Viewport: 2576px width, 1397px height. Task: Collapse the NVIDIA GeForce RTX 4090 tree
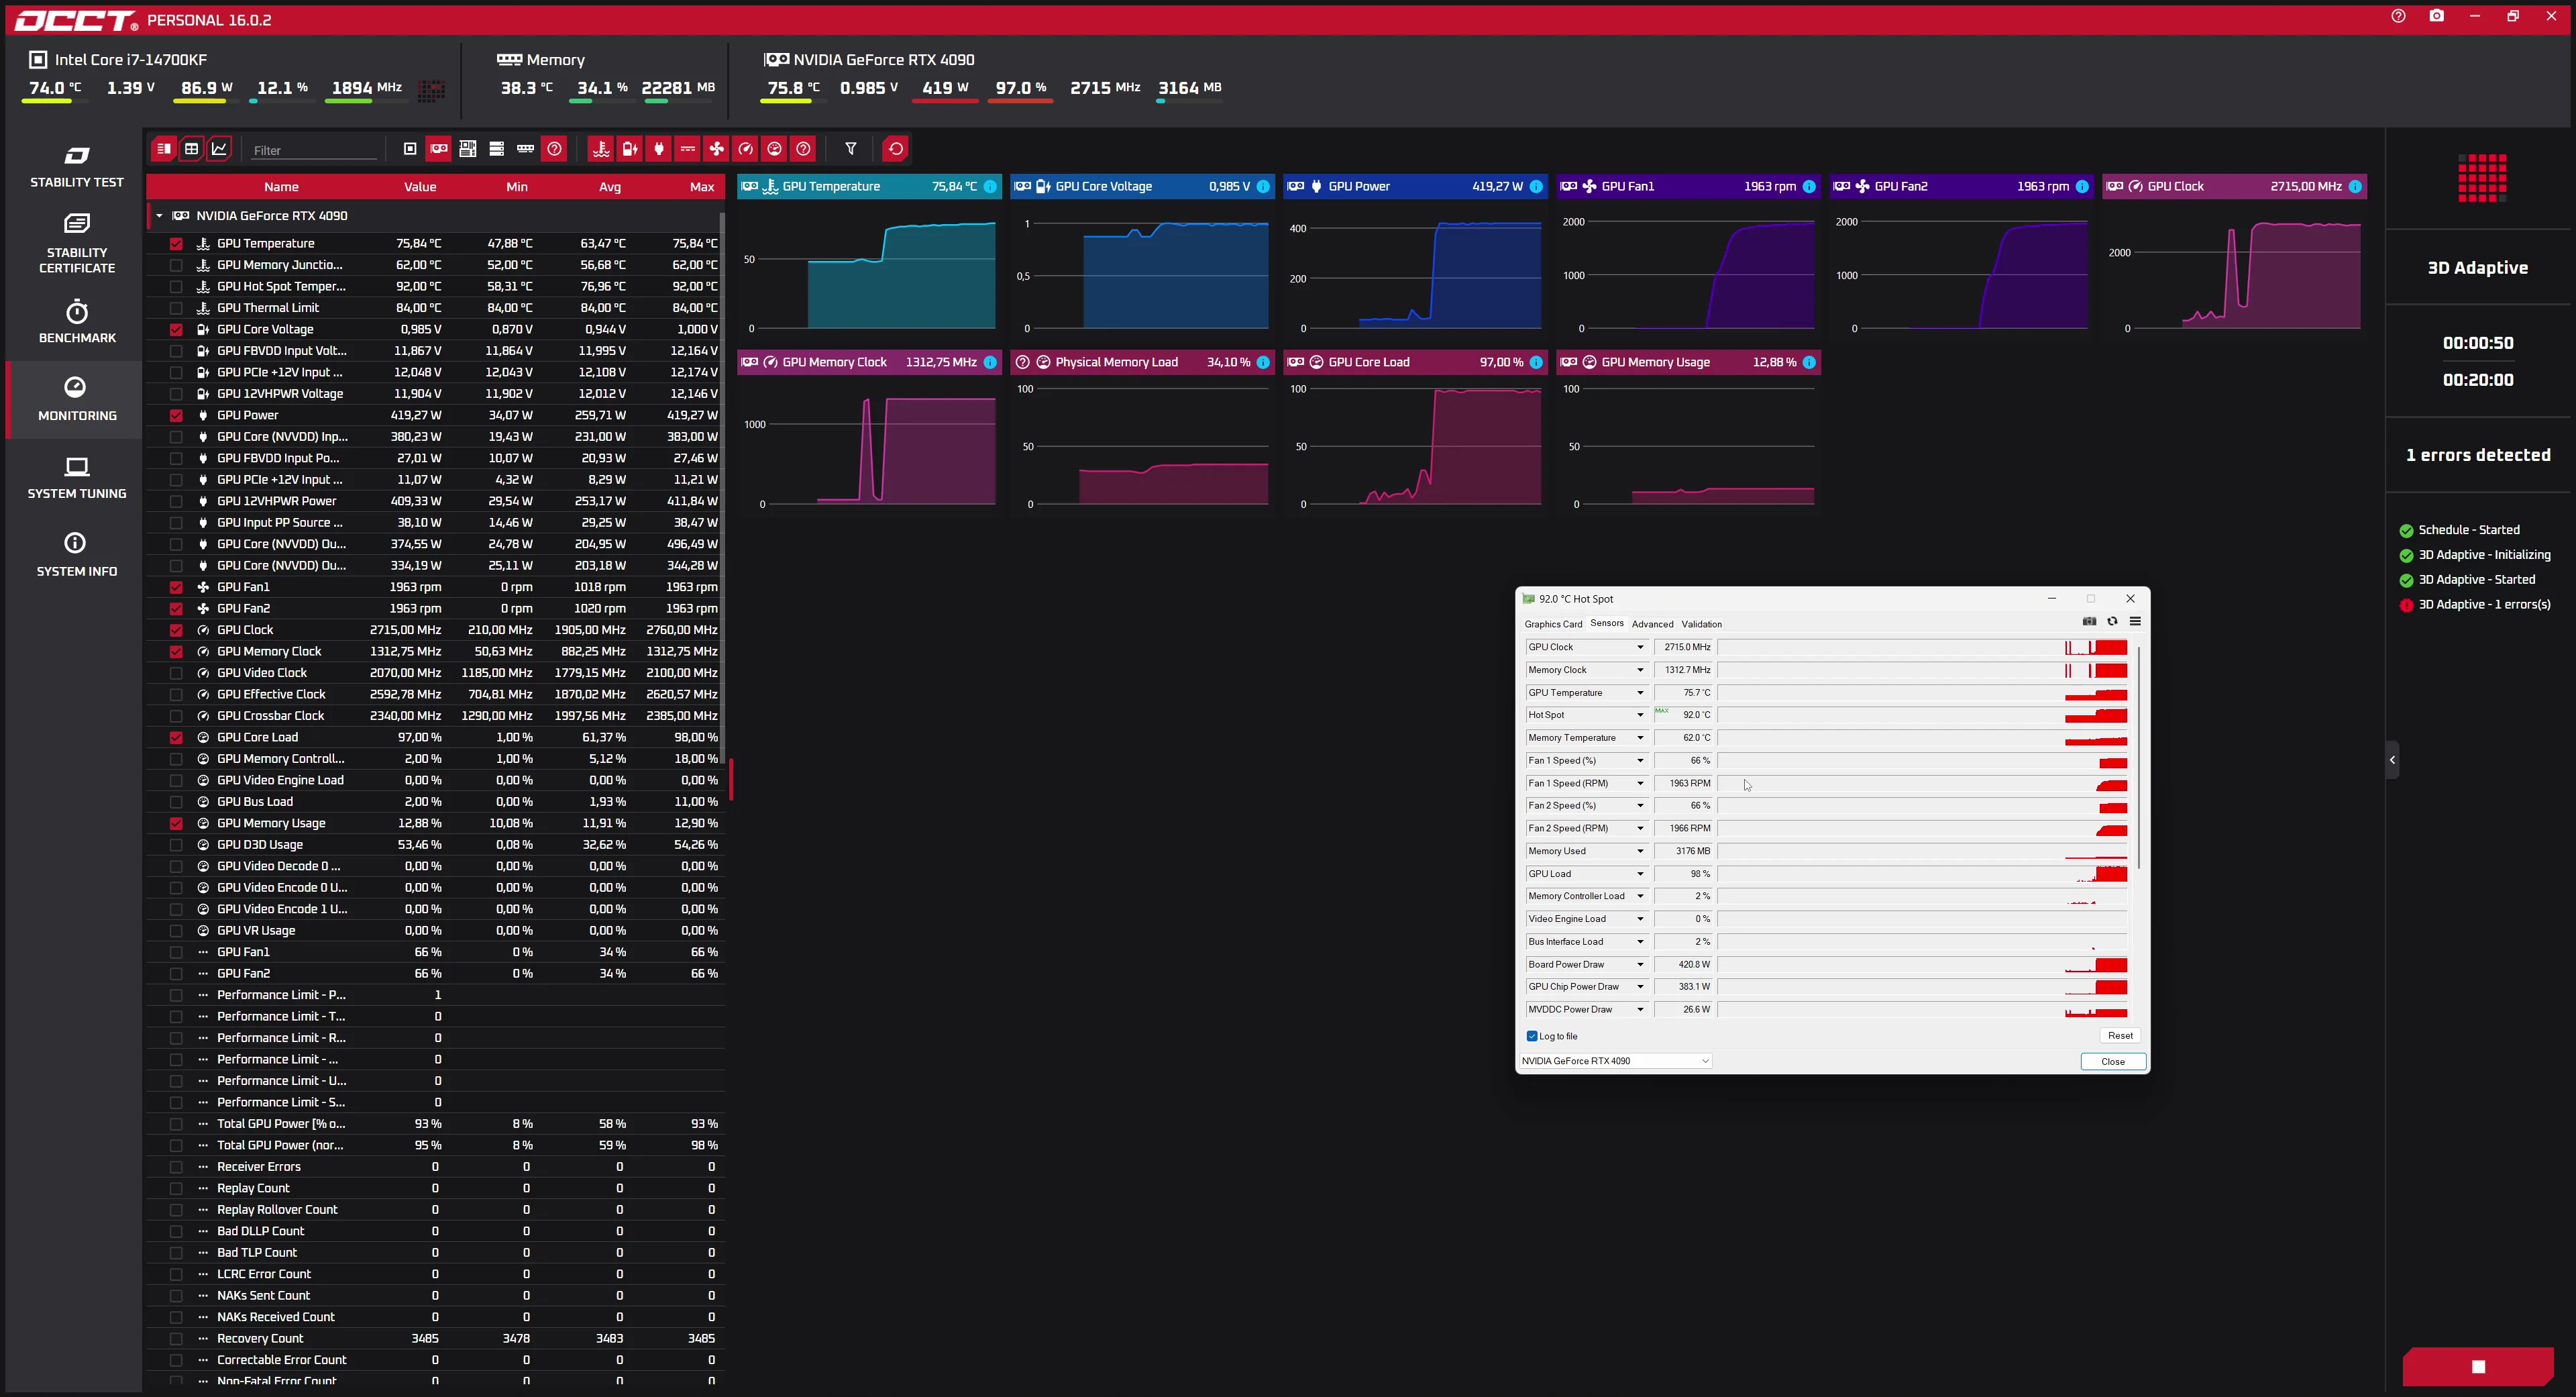pyautogui.click(x=159, y=216)
